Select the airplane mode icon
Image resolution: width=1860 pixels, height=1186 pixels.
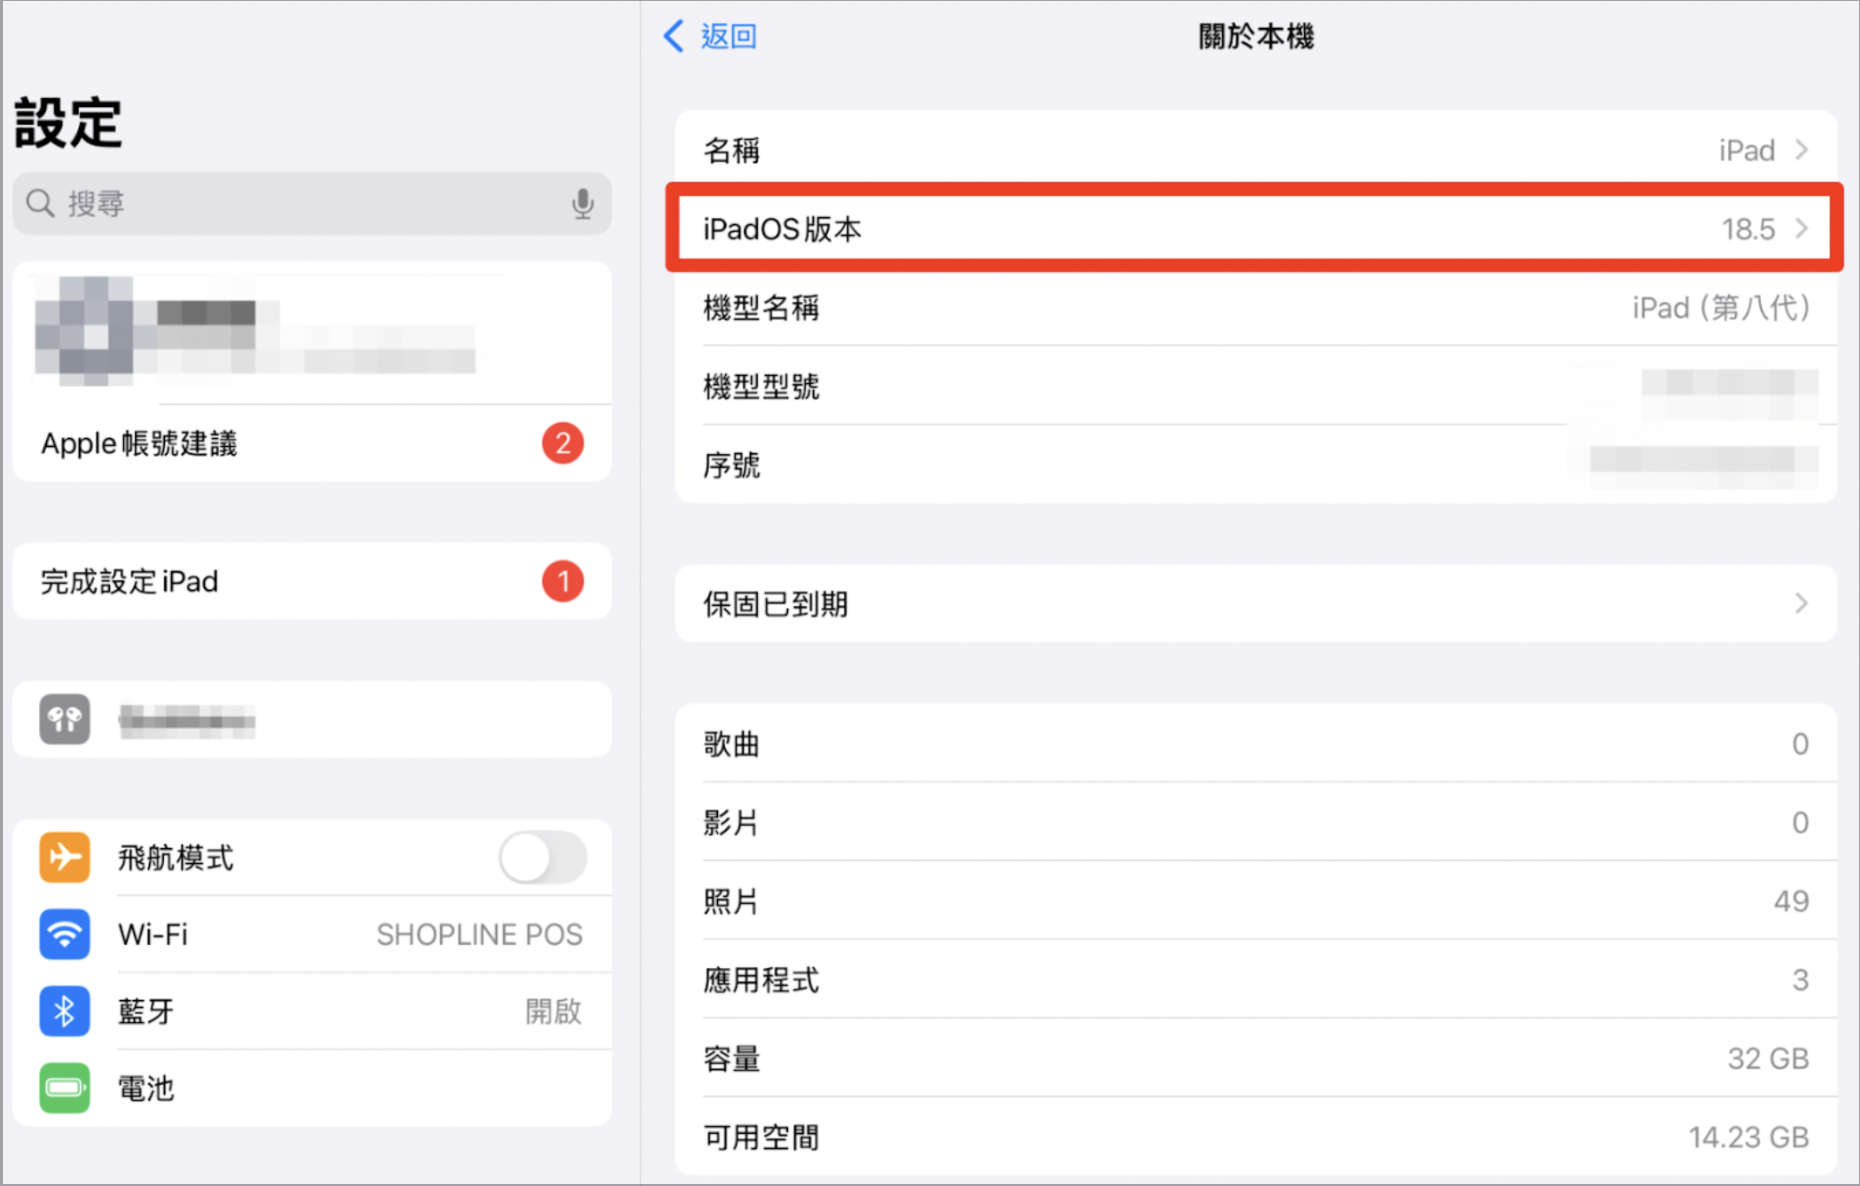pyautogui.click(x=65, y=857)
